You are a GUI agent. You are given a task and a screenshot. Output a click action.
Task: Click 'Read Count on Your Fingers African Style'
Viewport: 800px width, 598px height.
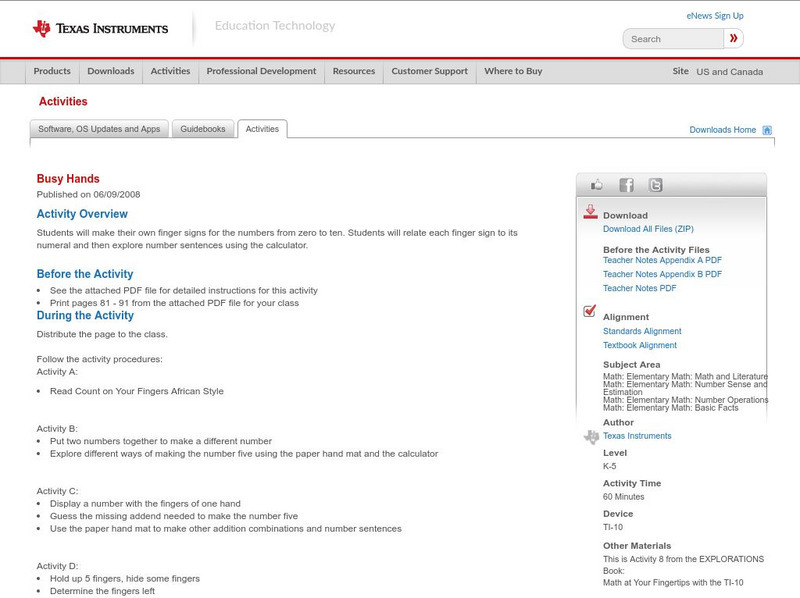pyautogui.click(x=137, y=391)
